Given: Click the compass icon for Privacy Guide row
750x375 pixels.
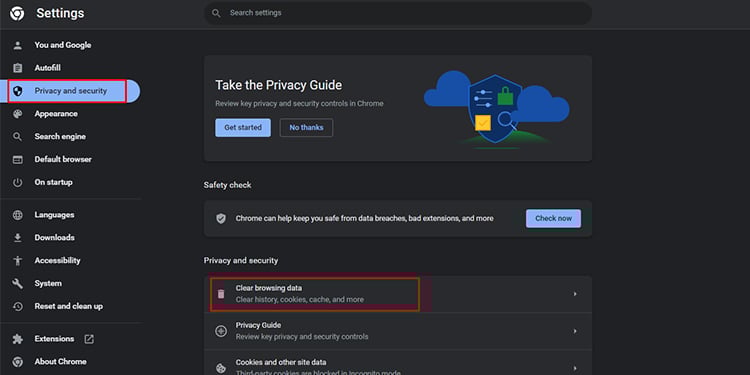Looking at the screenshot, I should point(221,331).
